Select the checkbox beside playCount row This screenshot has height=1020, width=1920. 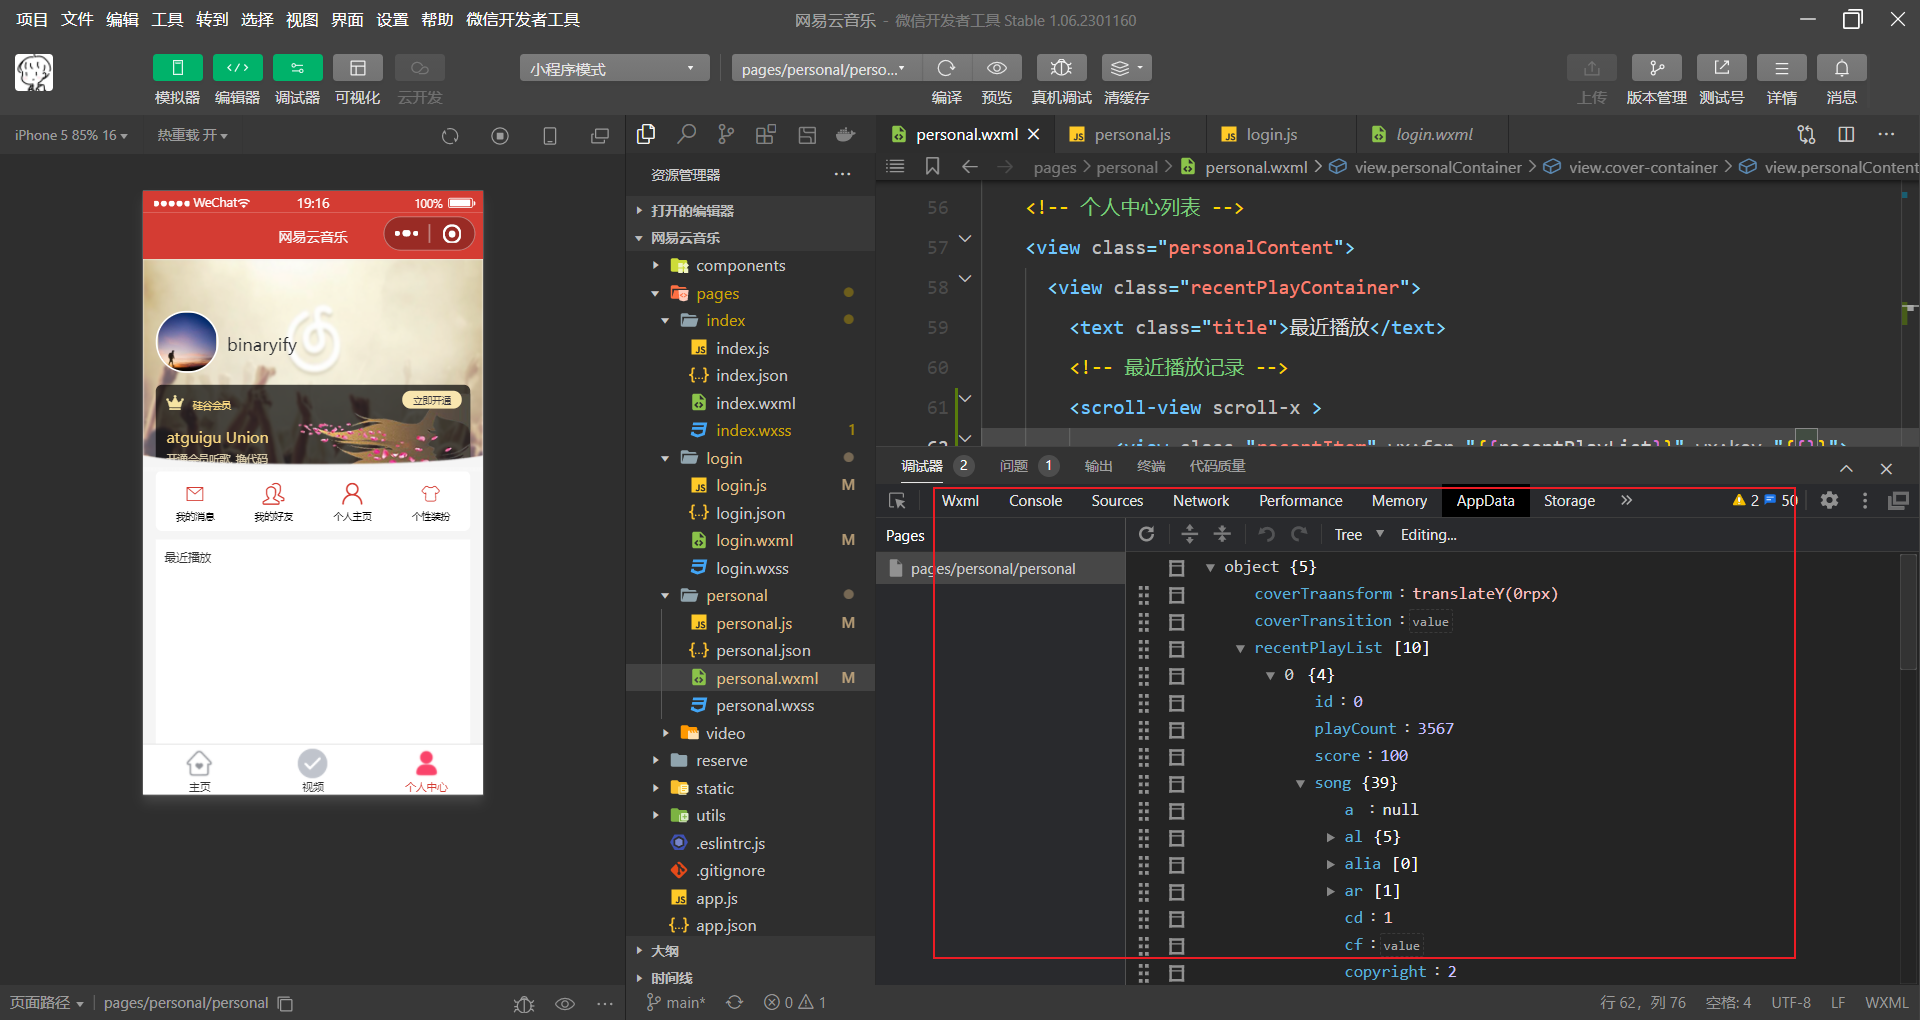[x=1177, y=730]
